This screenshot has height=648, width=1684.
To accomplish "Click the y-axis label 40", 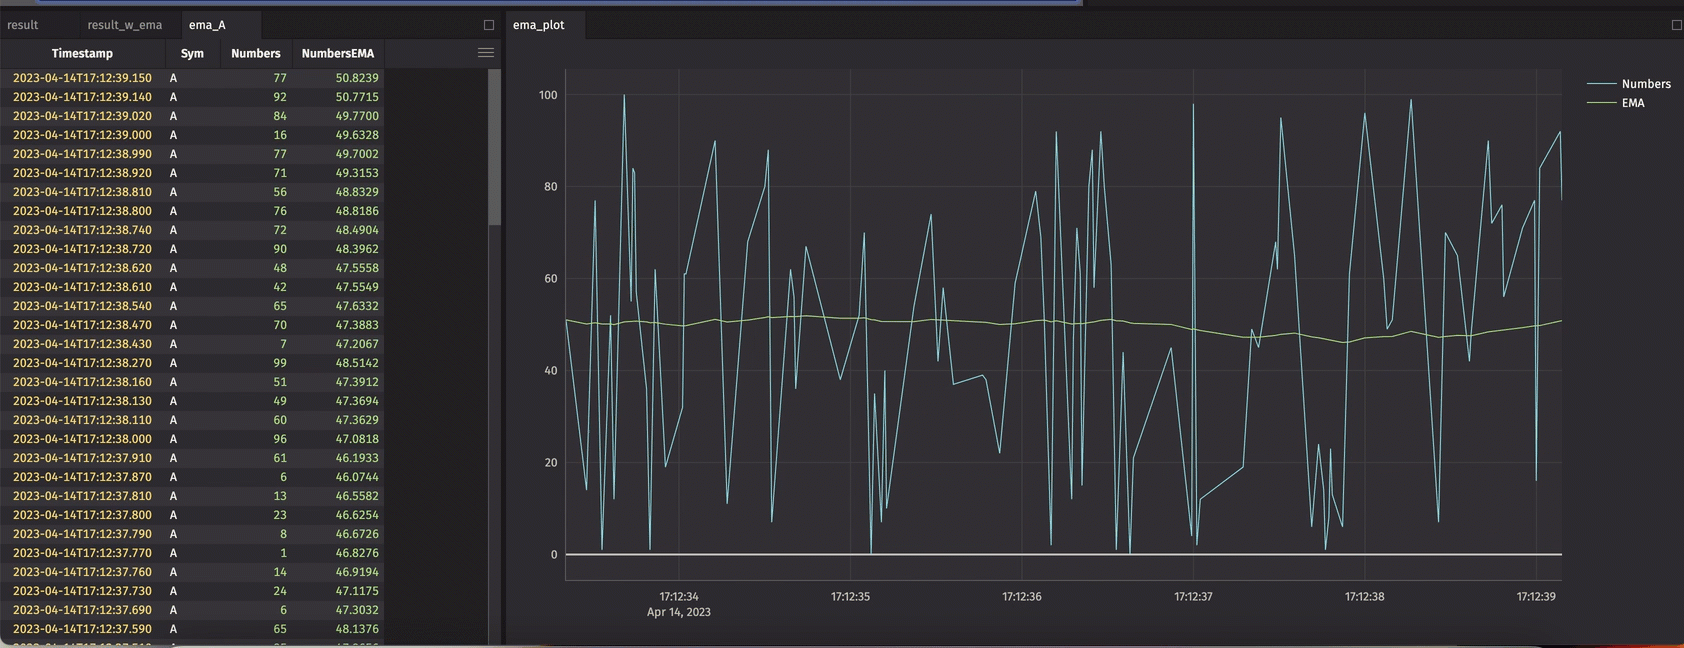I will pos(551,371).
